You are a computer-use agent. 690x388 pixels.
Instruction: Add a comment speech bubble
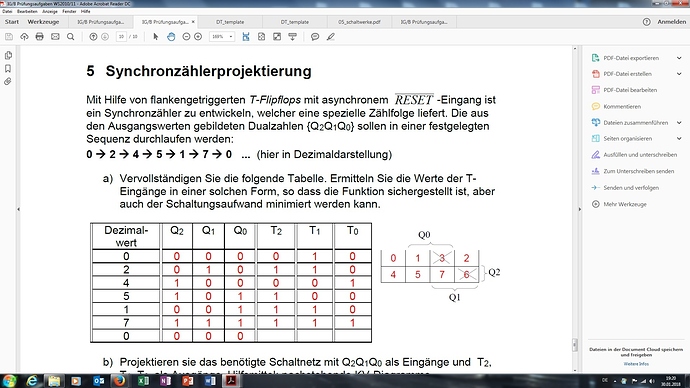(315, 37)
